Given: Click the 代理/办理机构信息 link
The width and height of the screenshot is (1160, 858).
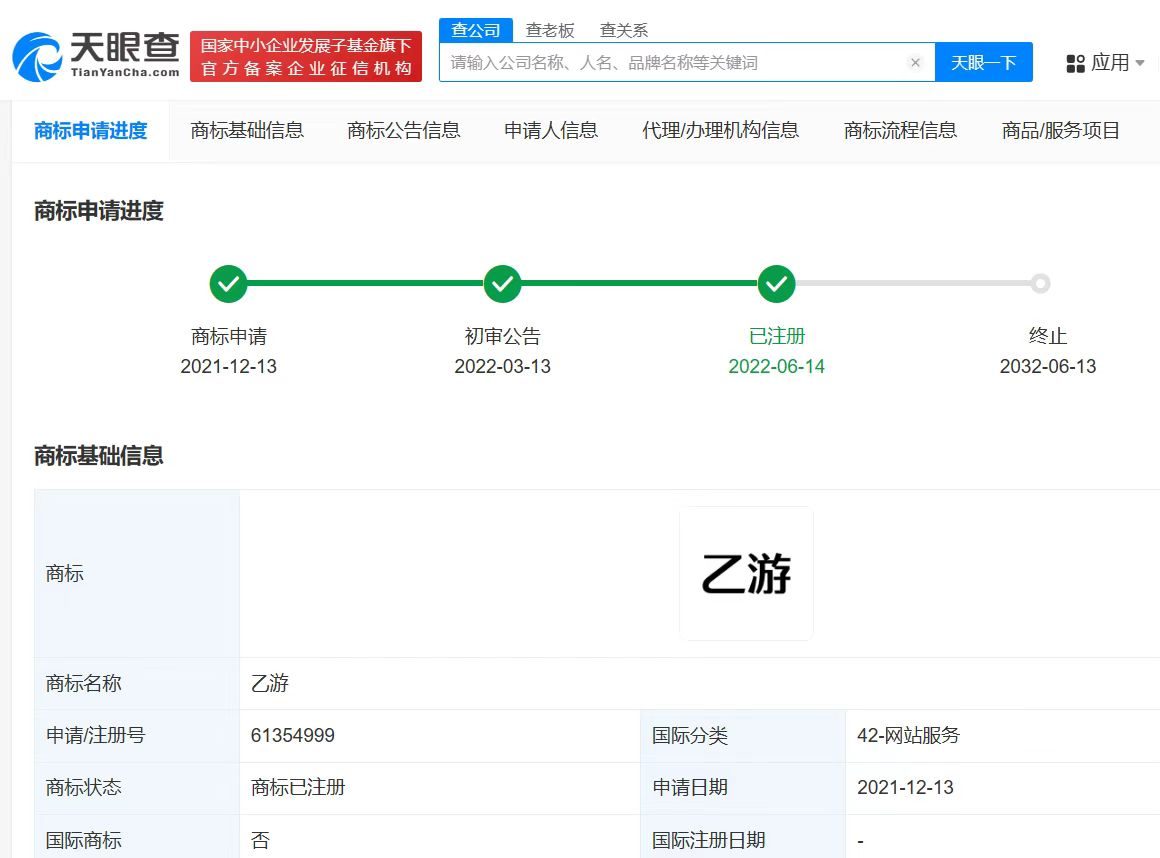Looking at the screenshot, I should coord(721,130).
